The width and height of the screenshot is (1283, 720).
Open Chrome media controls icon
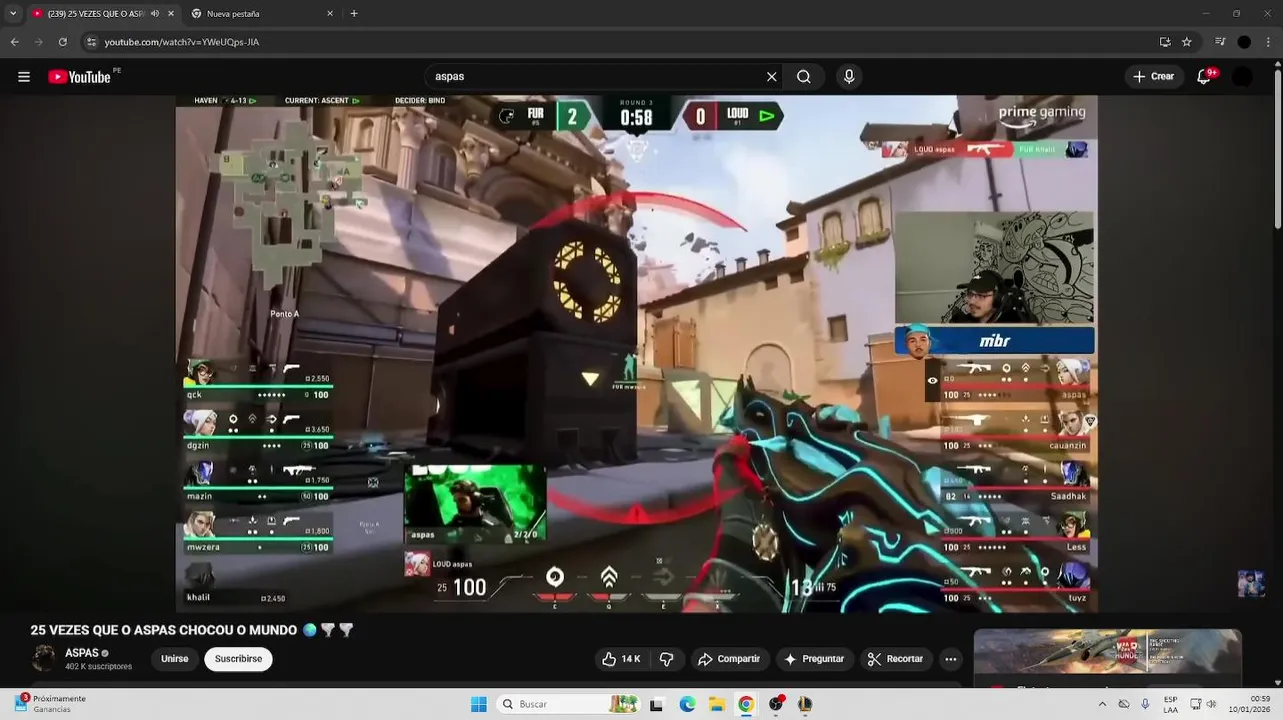pos(1220,42)
